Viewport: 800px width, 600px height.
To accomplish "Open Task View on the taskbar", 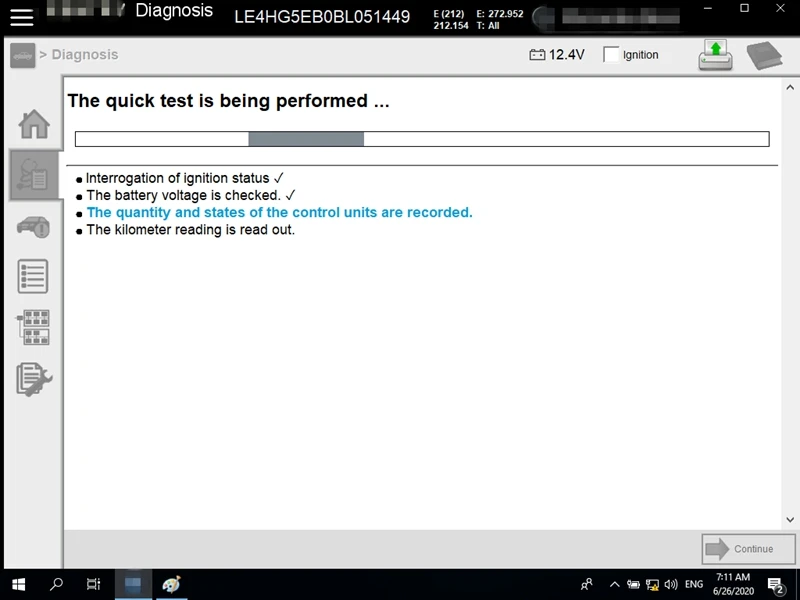I will 94,584.
